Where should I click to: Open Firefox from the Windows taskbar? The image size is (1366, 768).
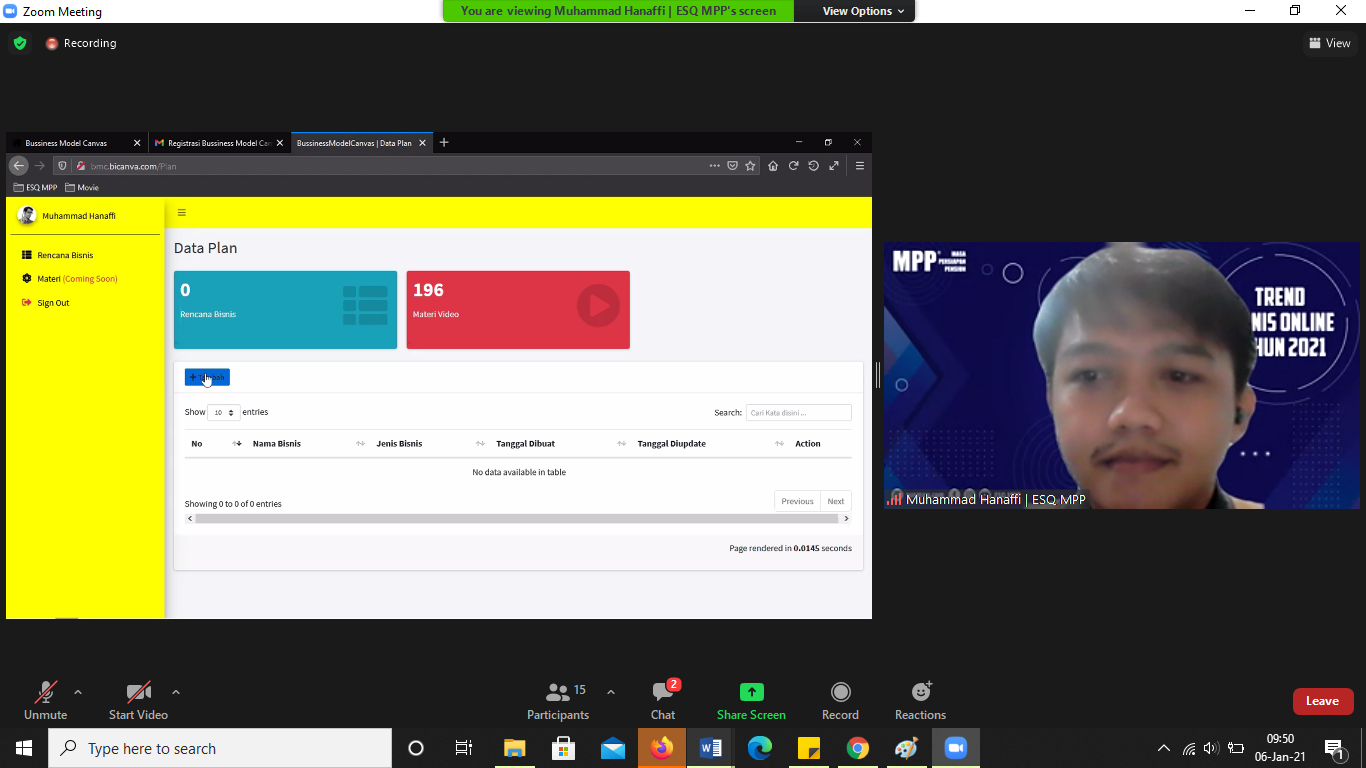[x=661, y=748]
